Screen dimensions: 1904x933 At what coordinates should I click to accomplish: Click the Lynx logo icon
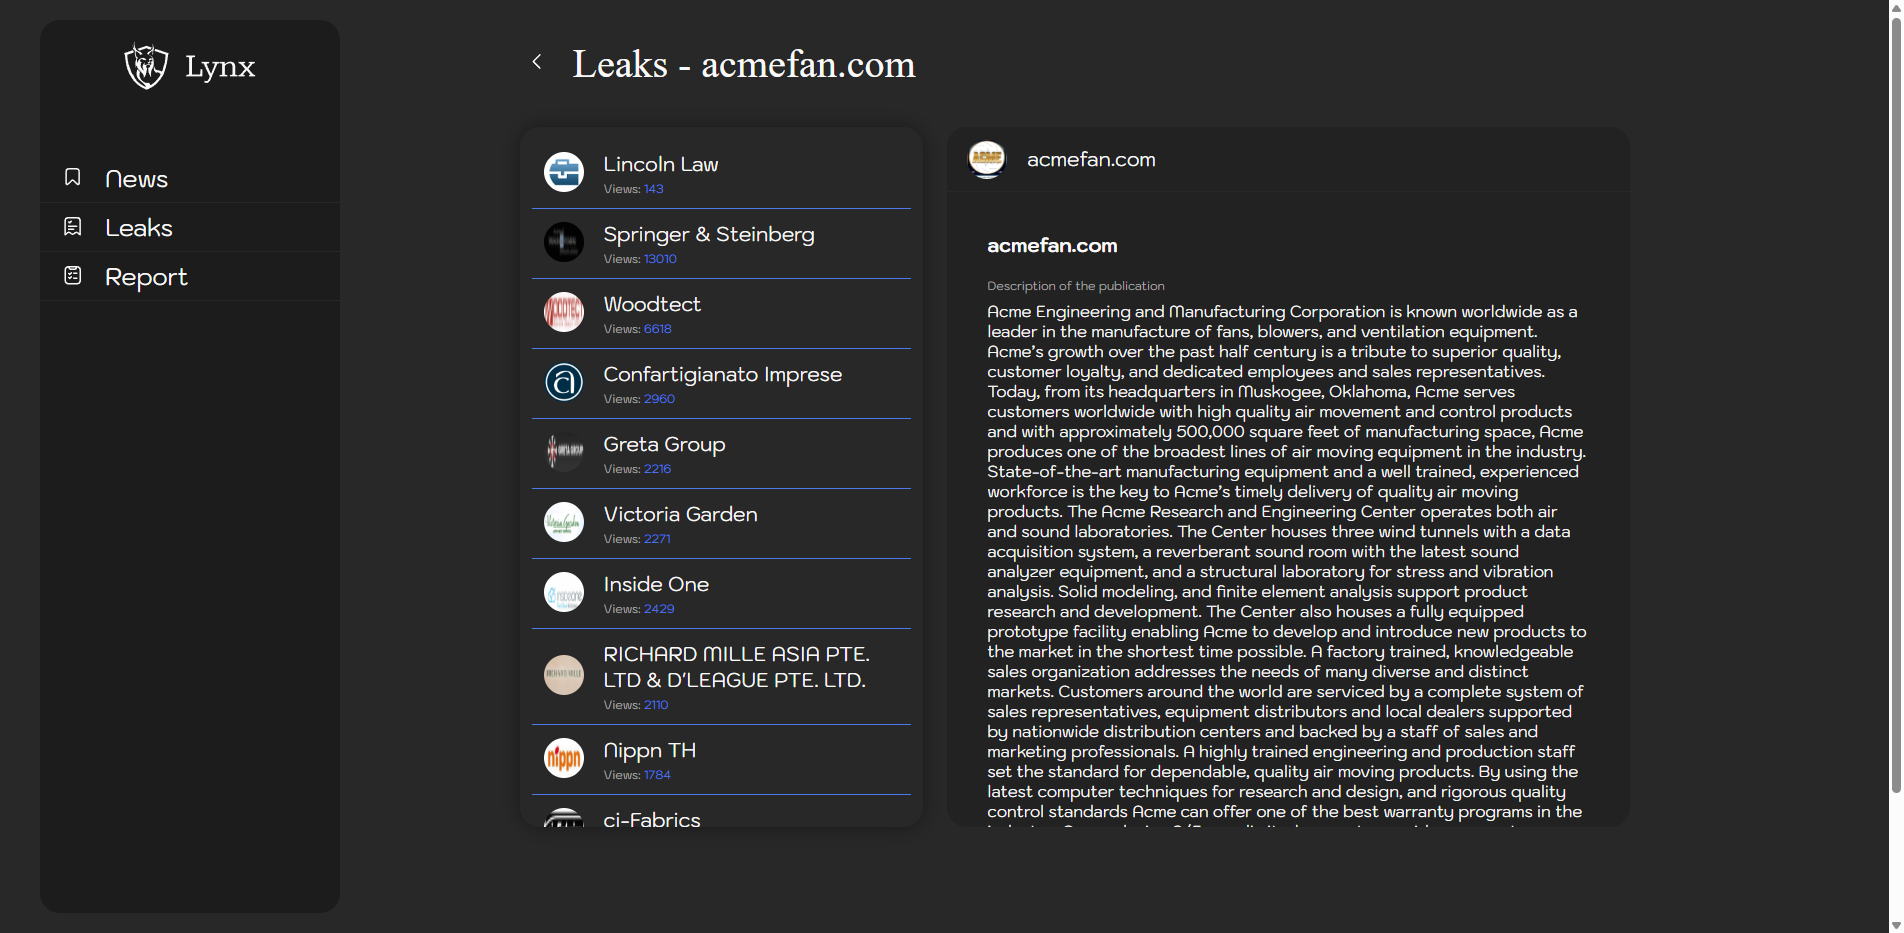tap(146, 66)
